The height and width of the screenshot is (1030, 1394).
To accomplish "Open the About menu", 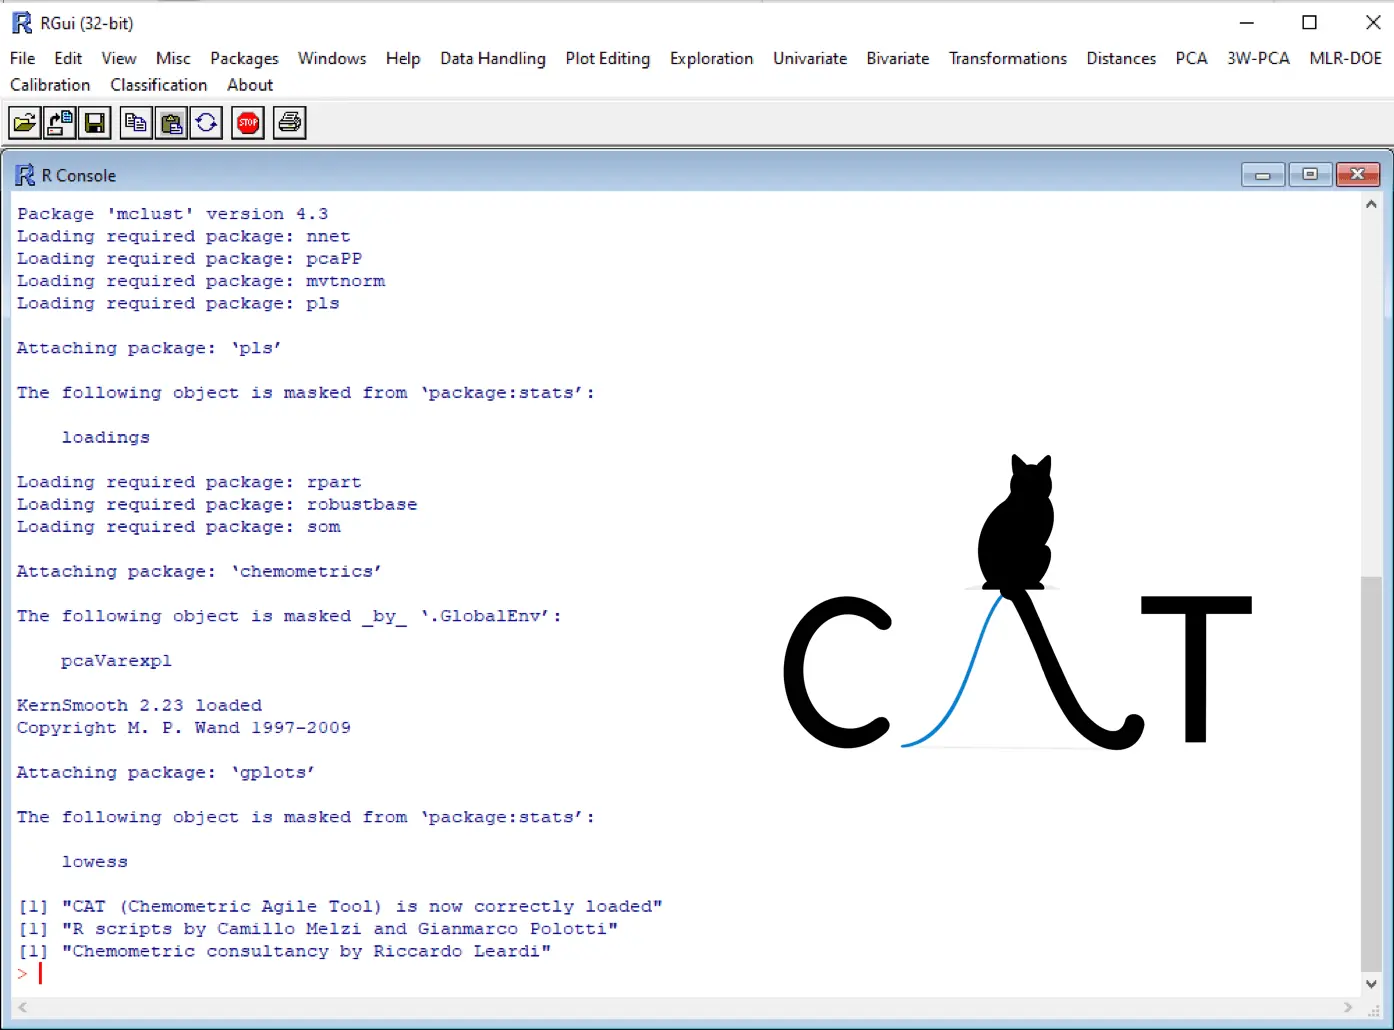I will 249,84.
